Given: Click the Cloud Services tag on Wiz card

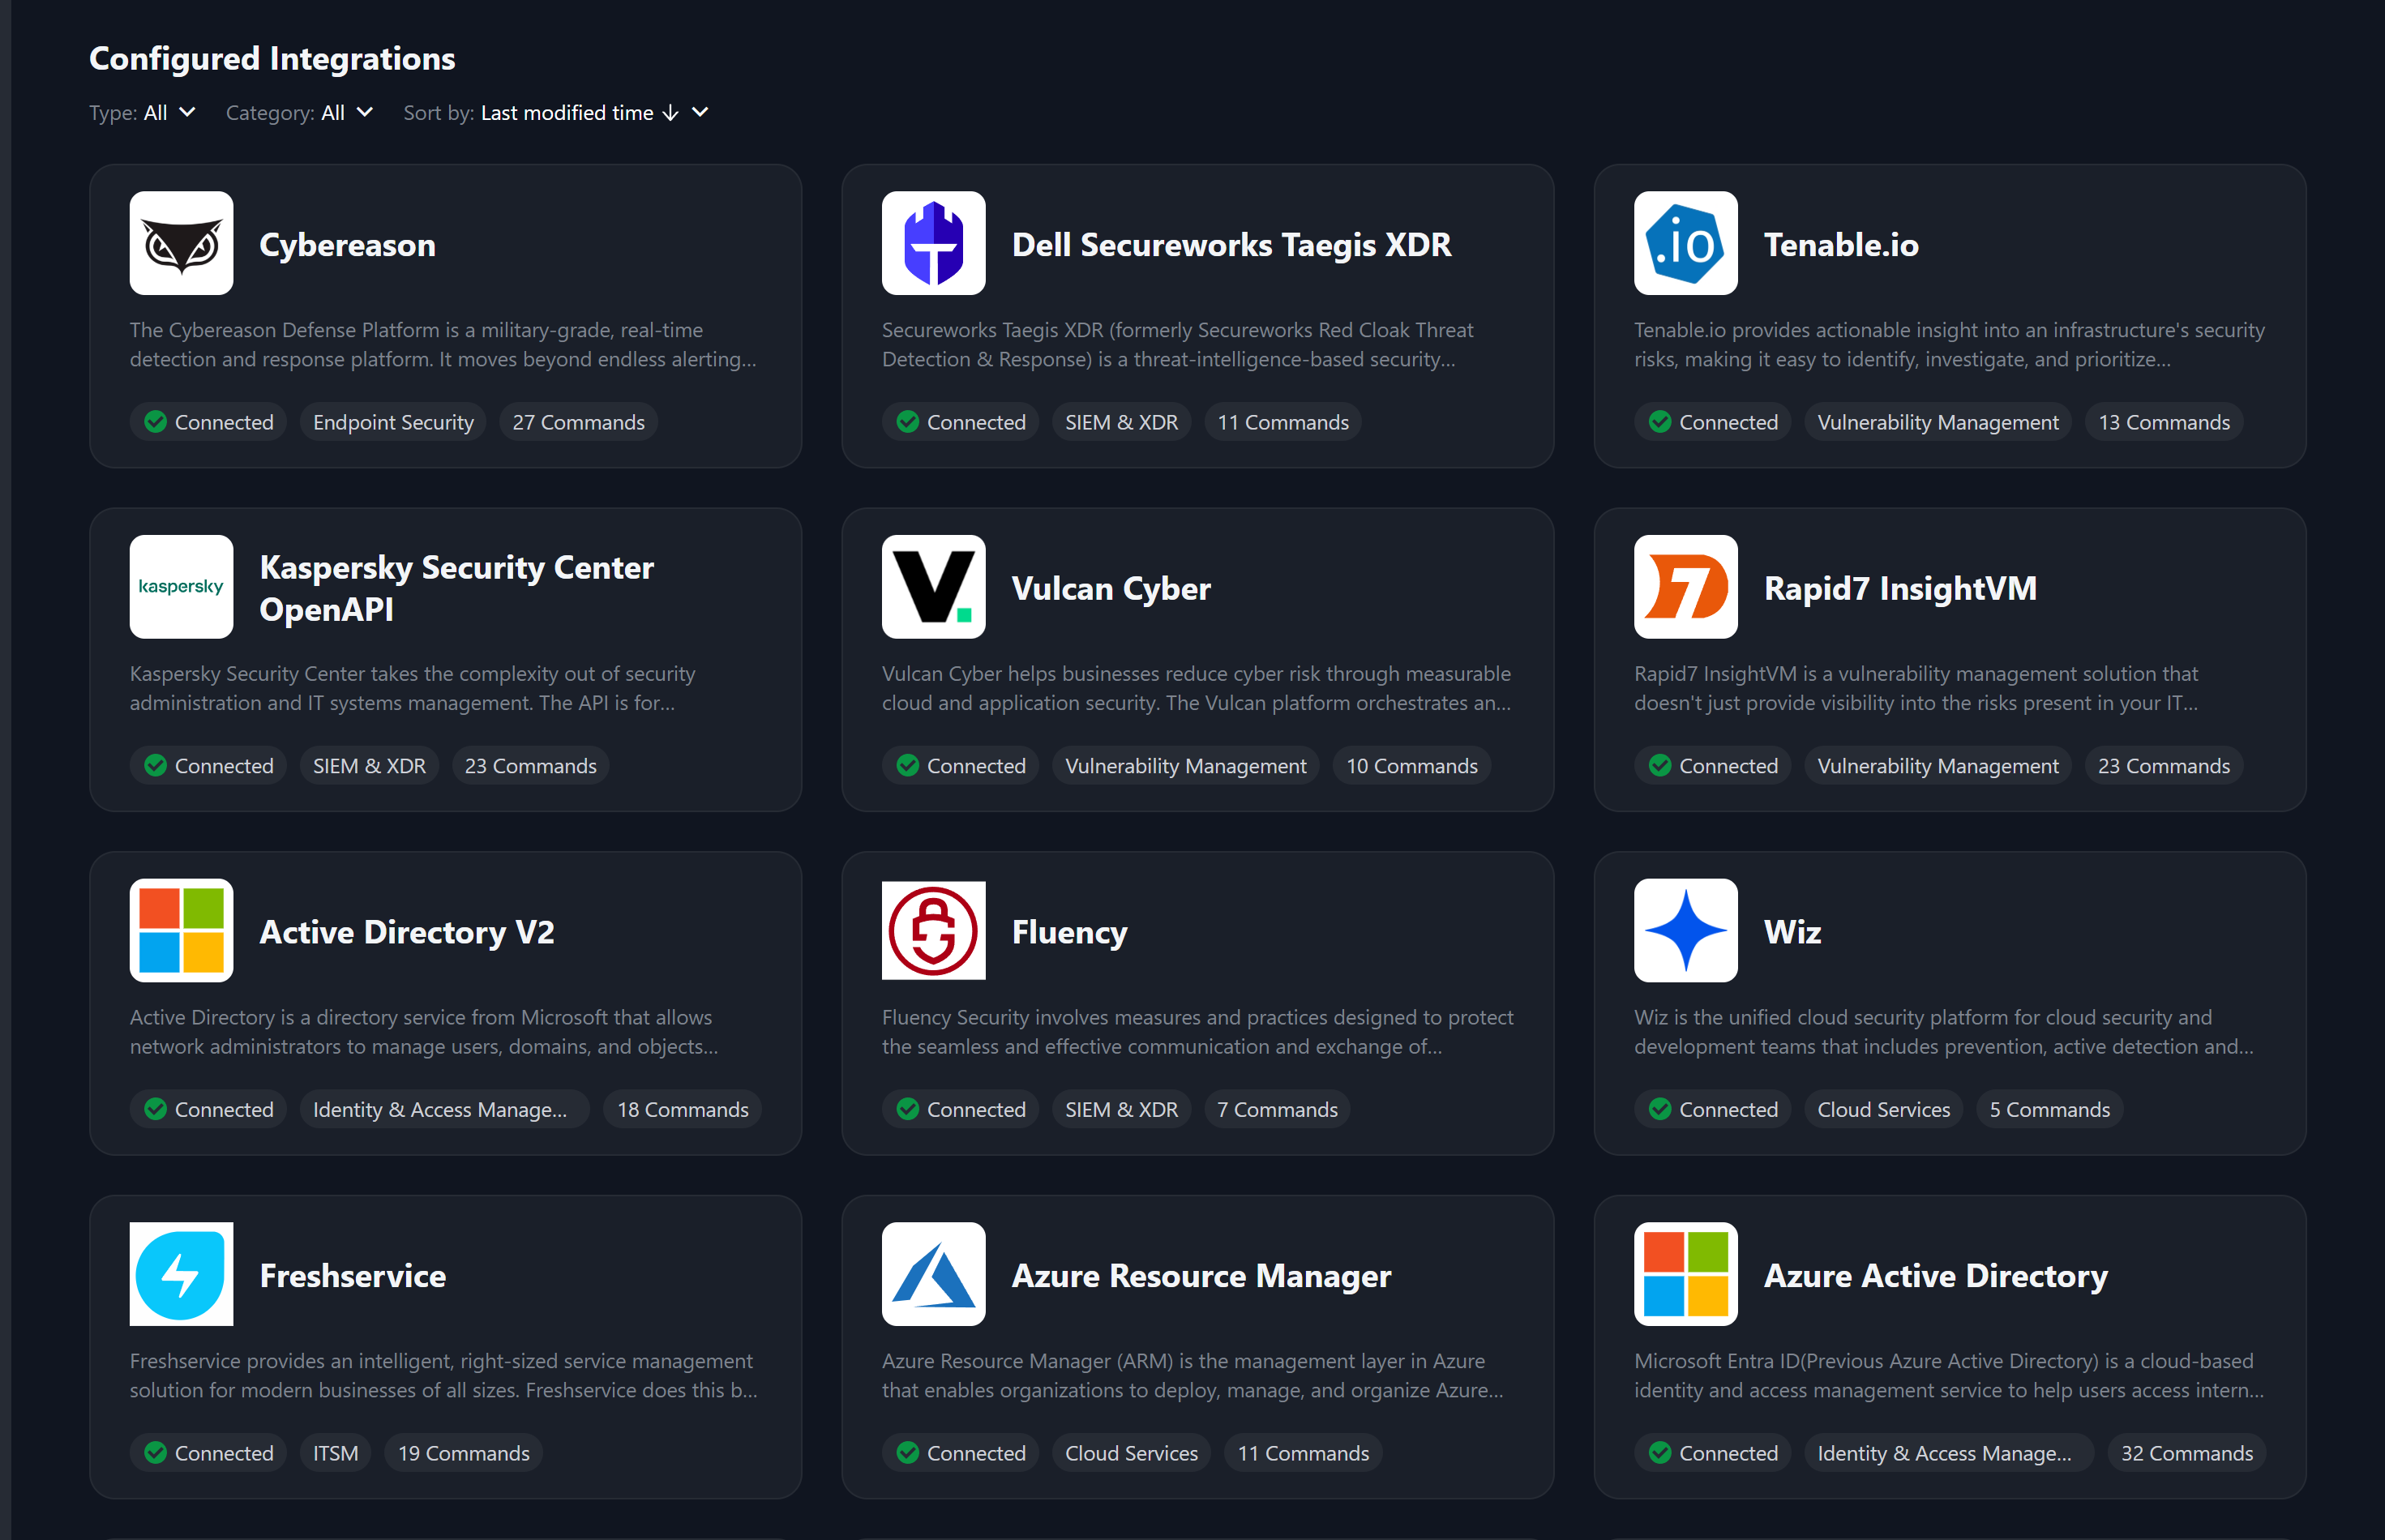Looking at the screenshot, I should click(1883, 1110).
